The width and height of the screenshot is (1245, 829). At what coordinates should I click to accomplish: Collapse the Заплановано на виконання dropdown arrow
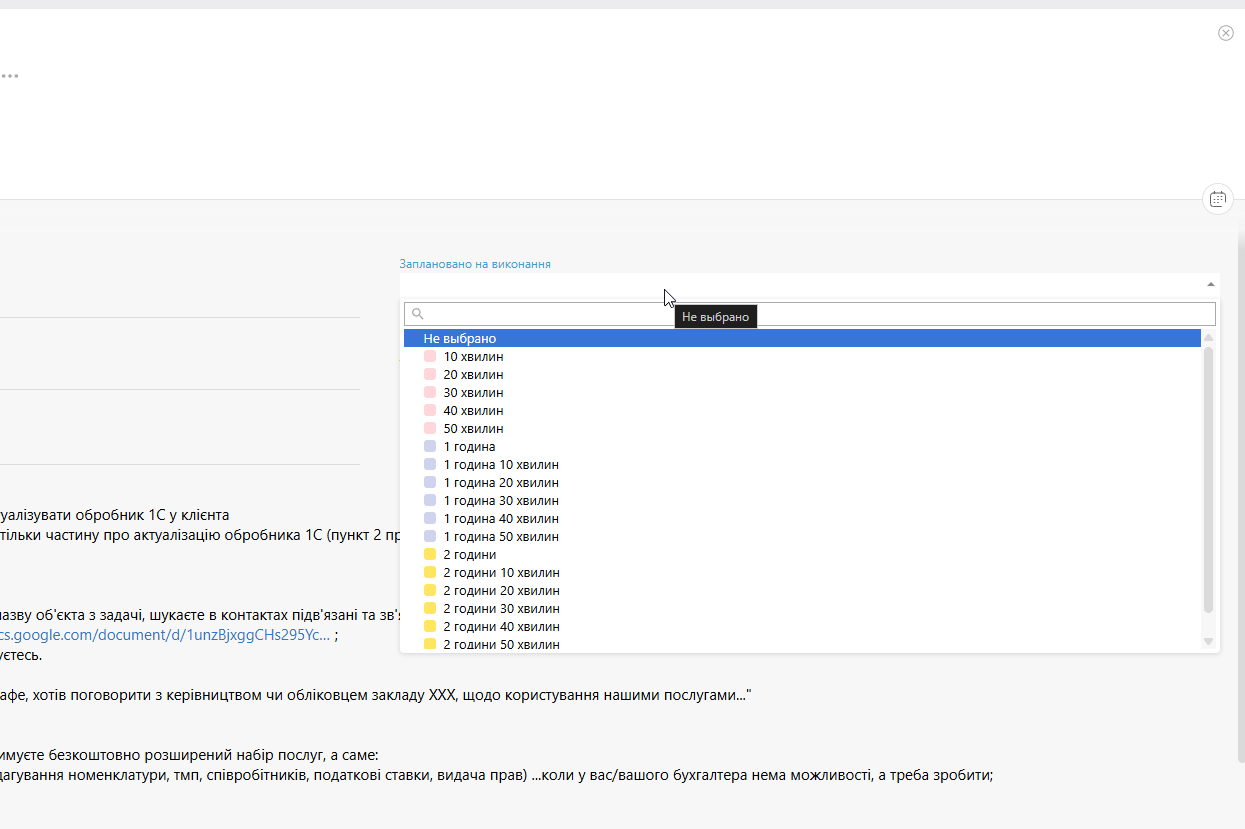(1211, 284)
